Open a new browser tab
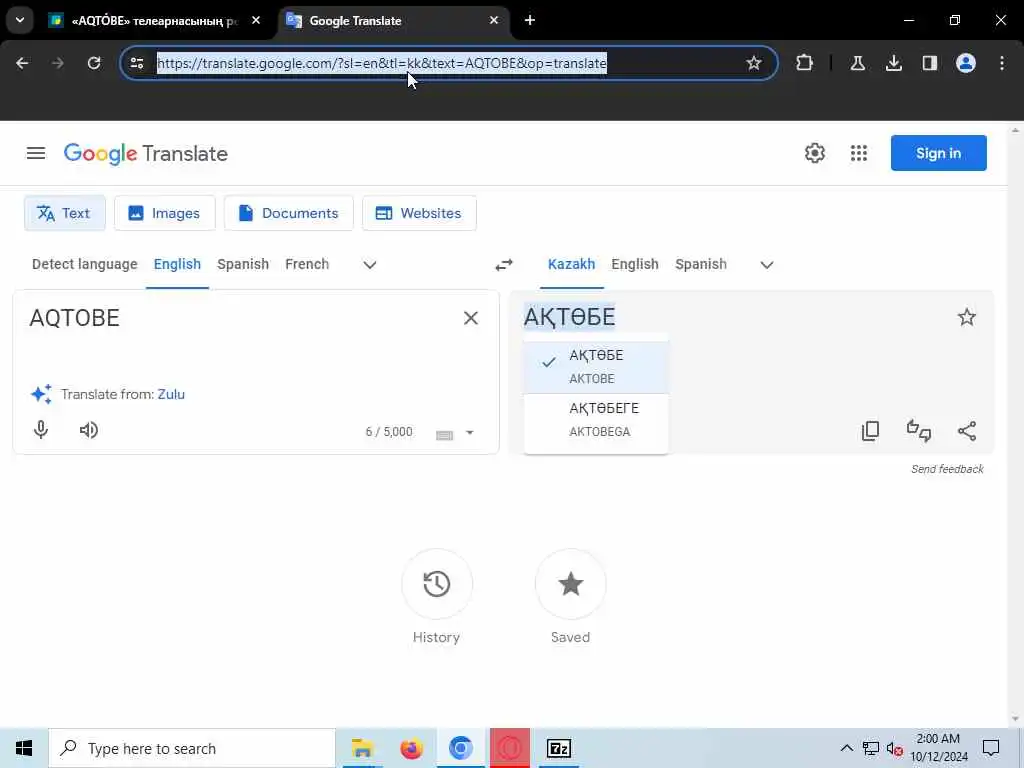This screenshot has height=768, width=1024. [x=530, y=20]
